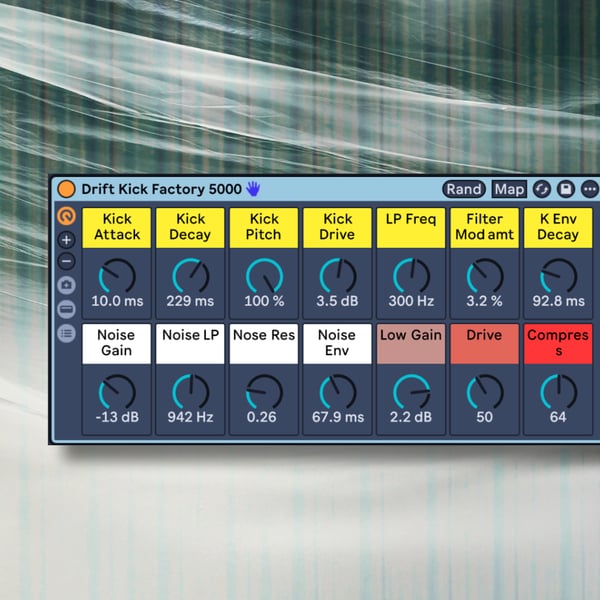Select the white Noise Env label
600x600 pixels.
click(x=337, y=344)
